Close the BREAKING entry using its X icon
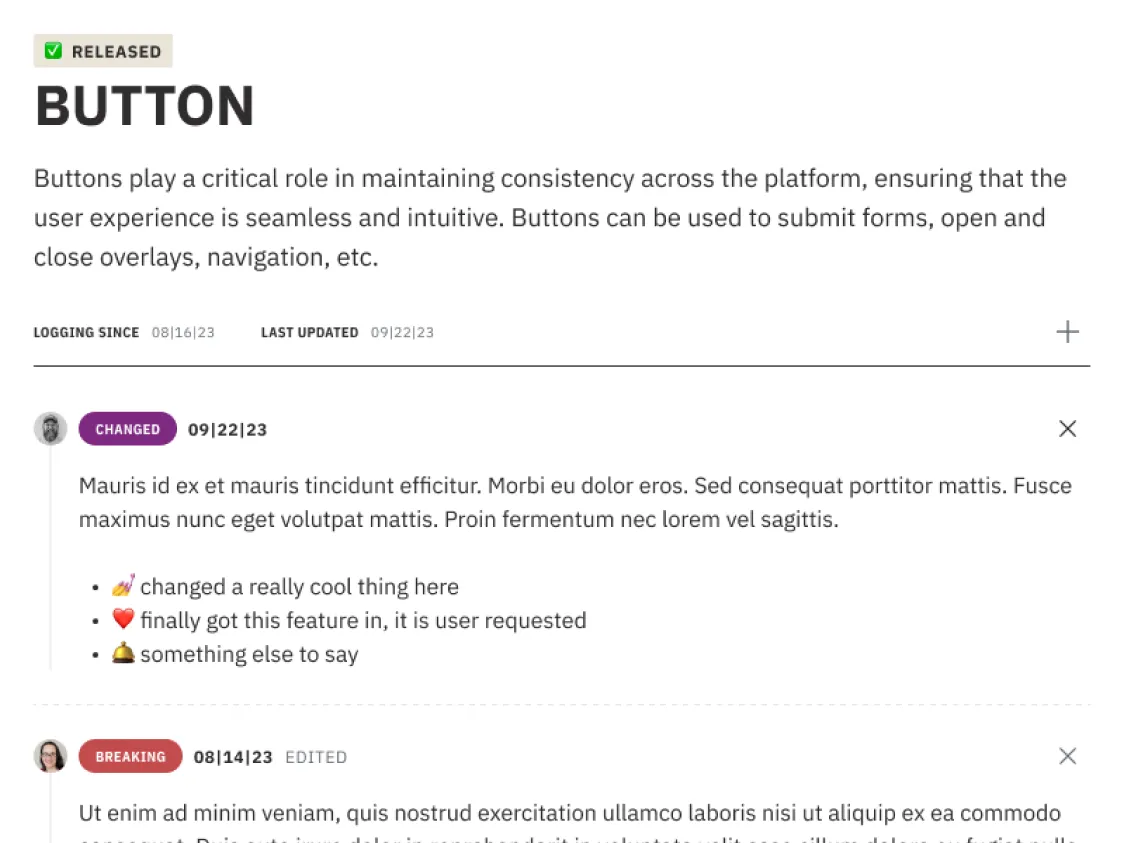The height and width of the screenshot is (843, 1124). point(1067,756)
